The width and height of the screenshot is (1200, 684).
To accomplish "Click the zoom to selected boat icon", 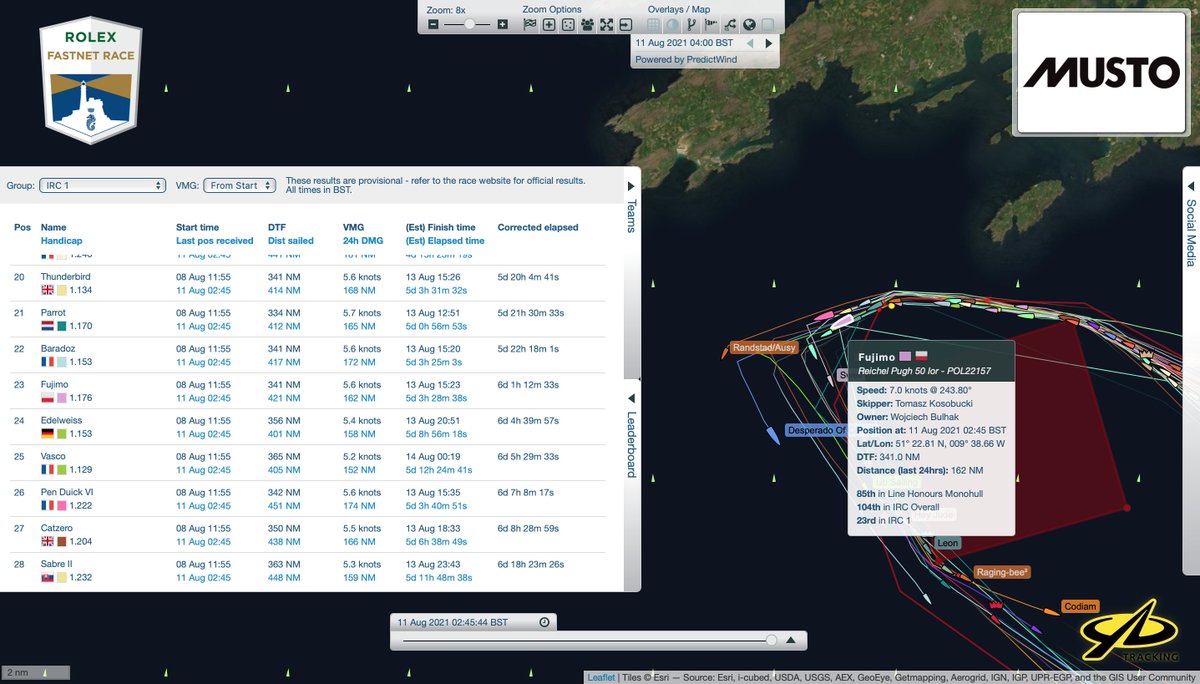I will pyautogui.click(x=549, y=25).
